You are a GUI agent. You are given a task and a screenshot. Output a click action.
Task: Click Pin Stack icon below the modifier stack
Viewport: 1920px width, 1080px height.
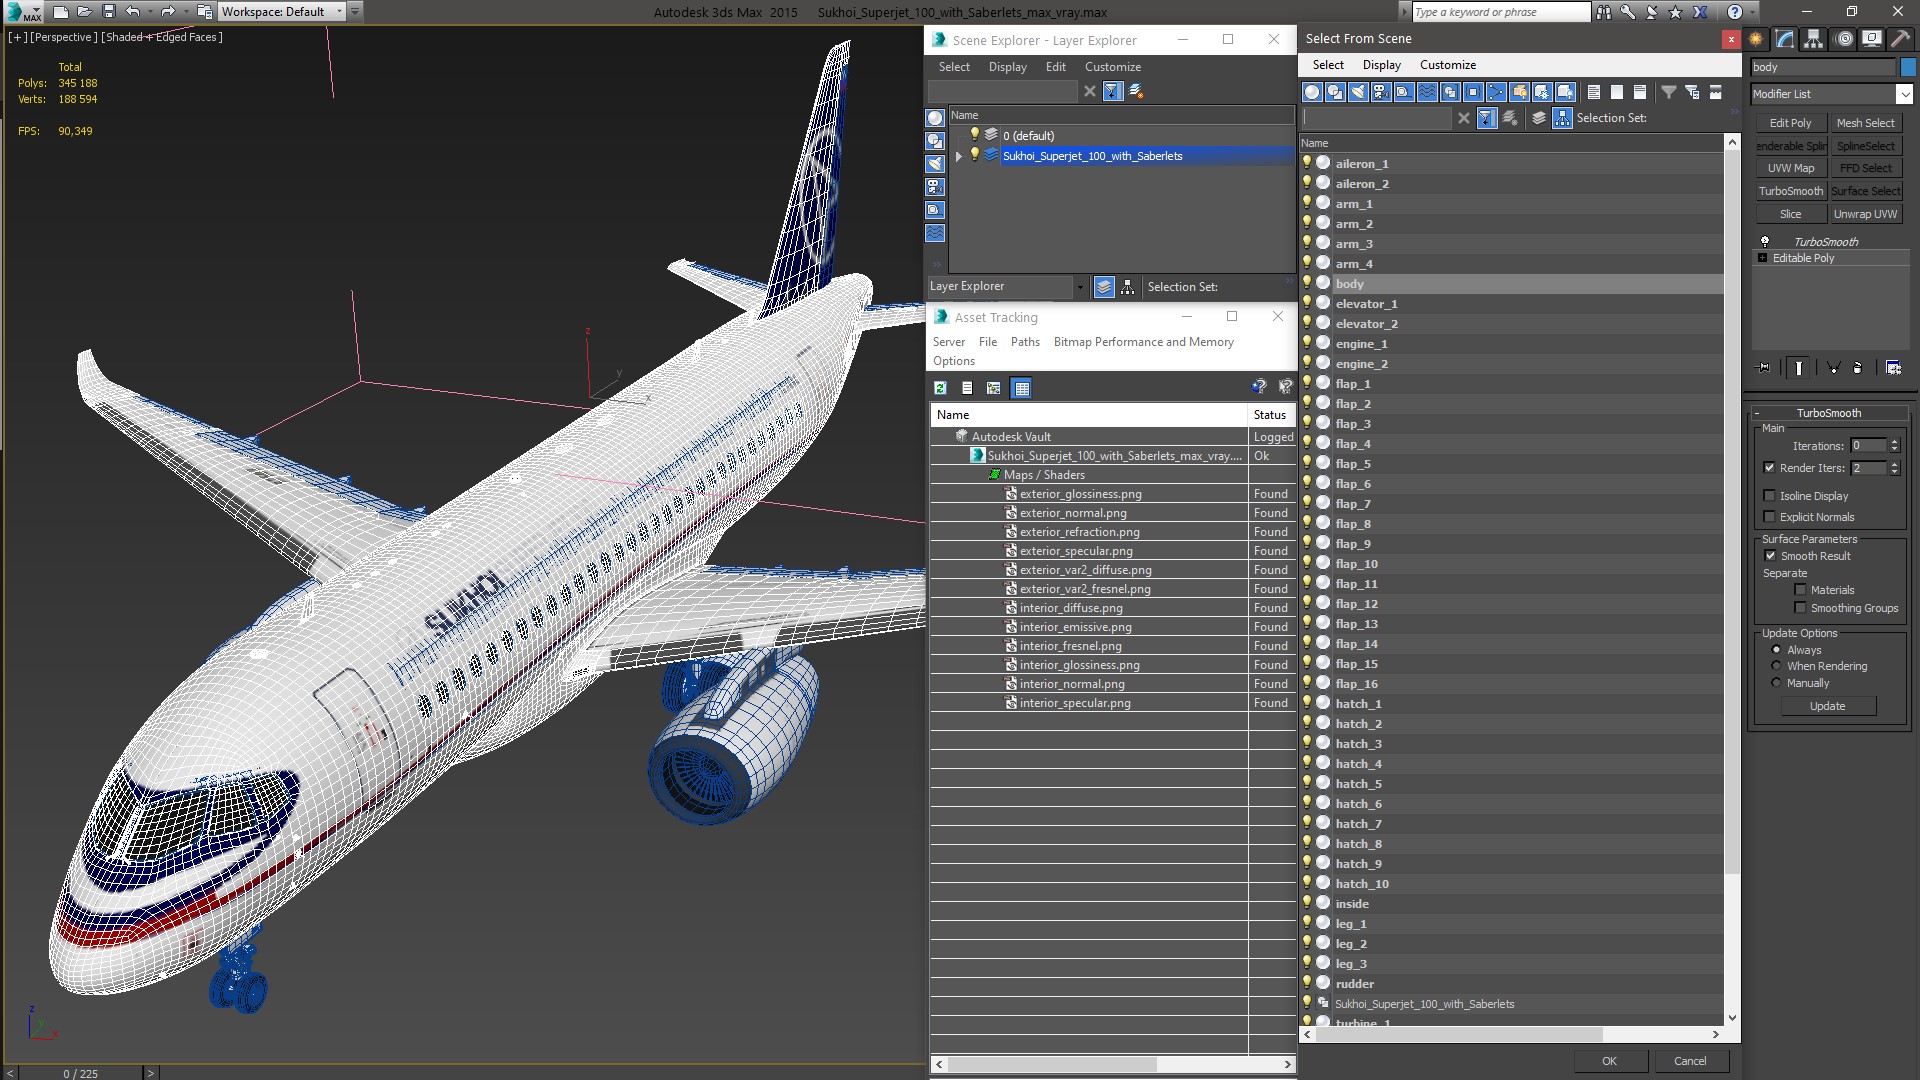(x=1764, y=368)
